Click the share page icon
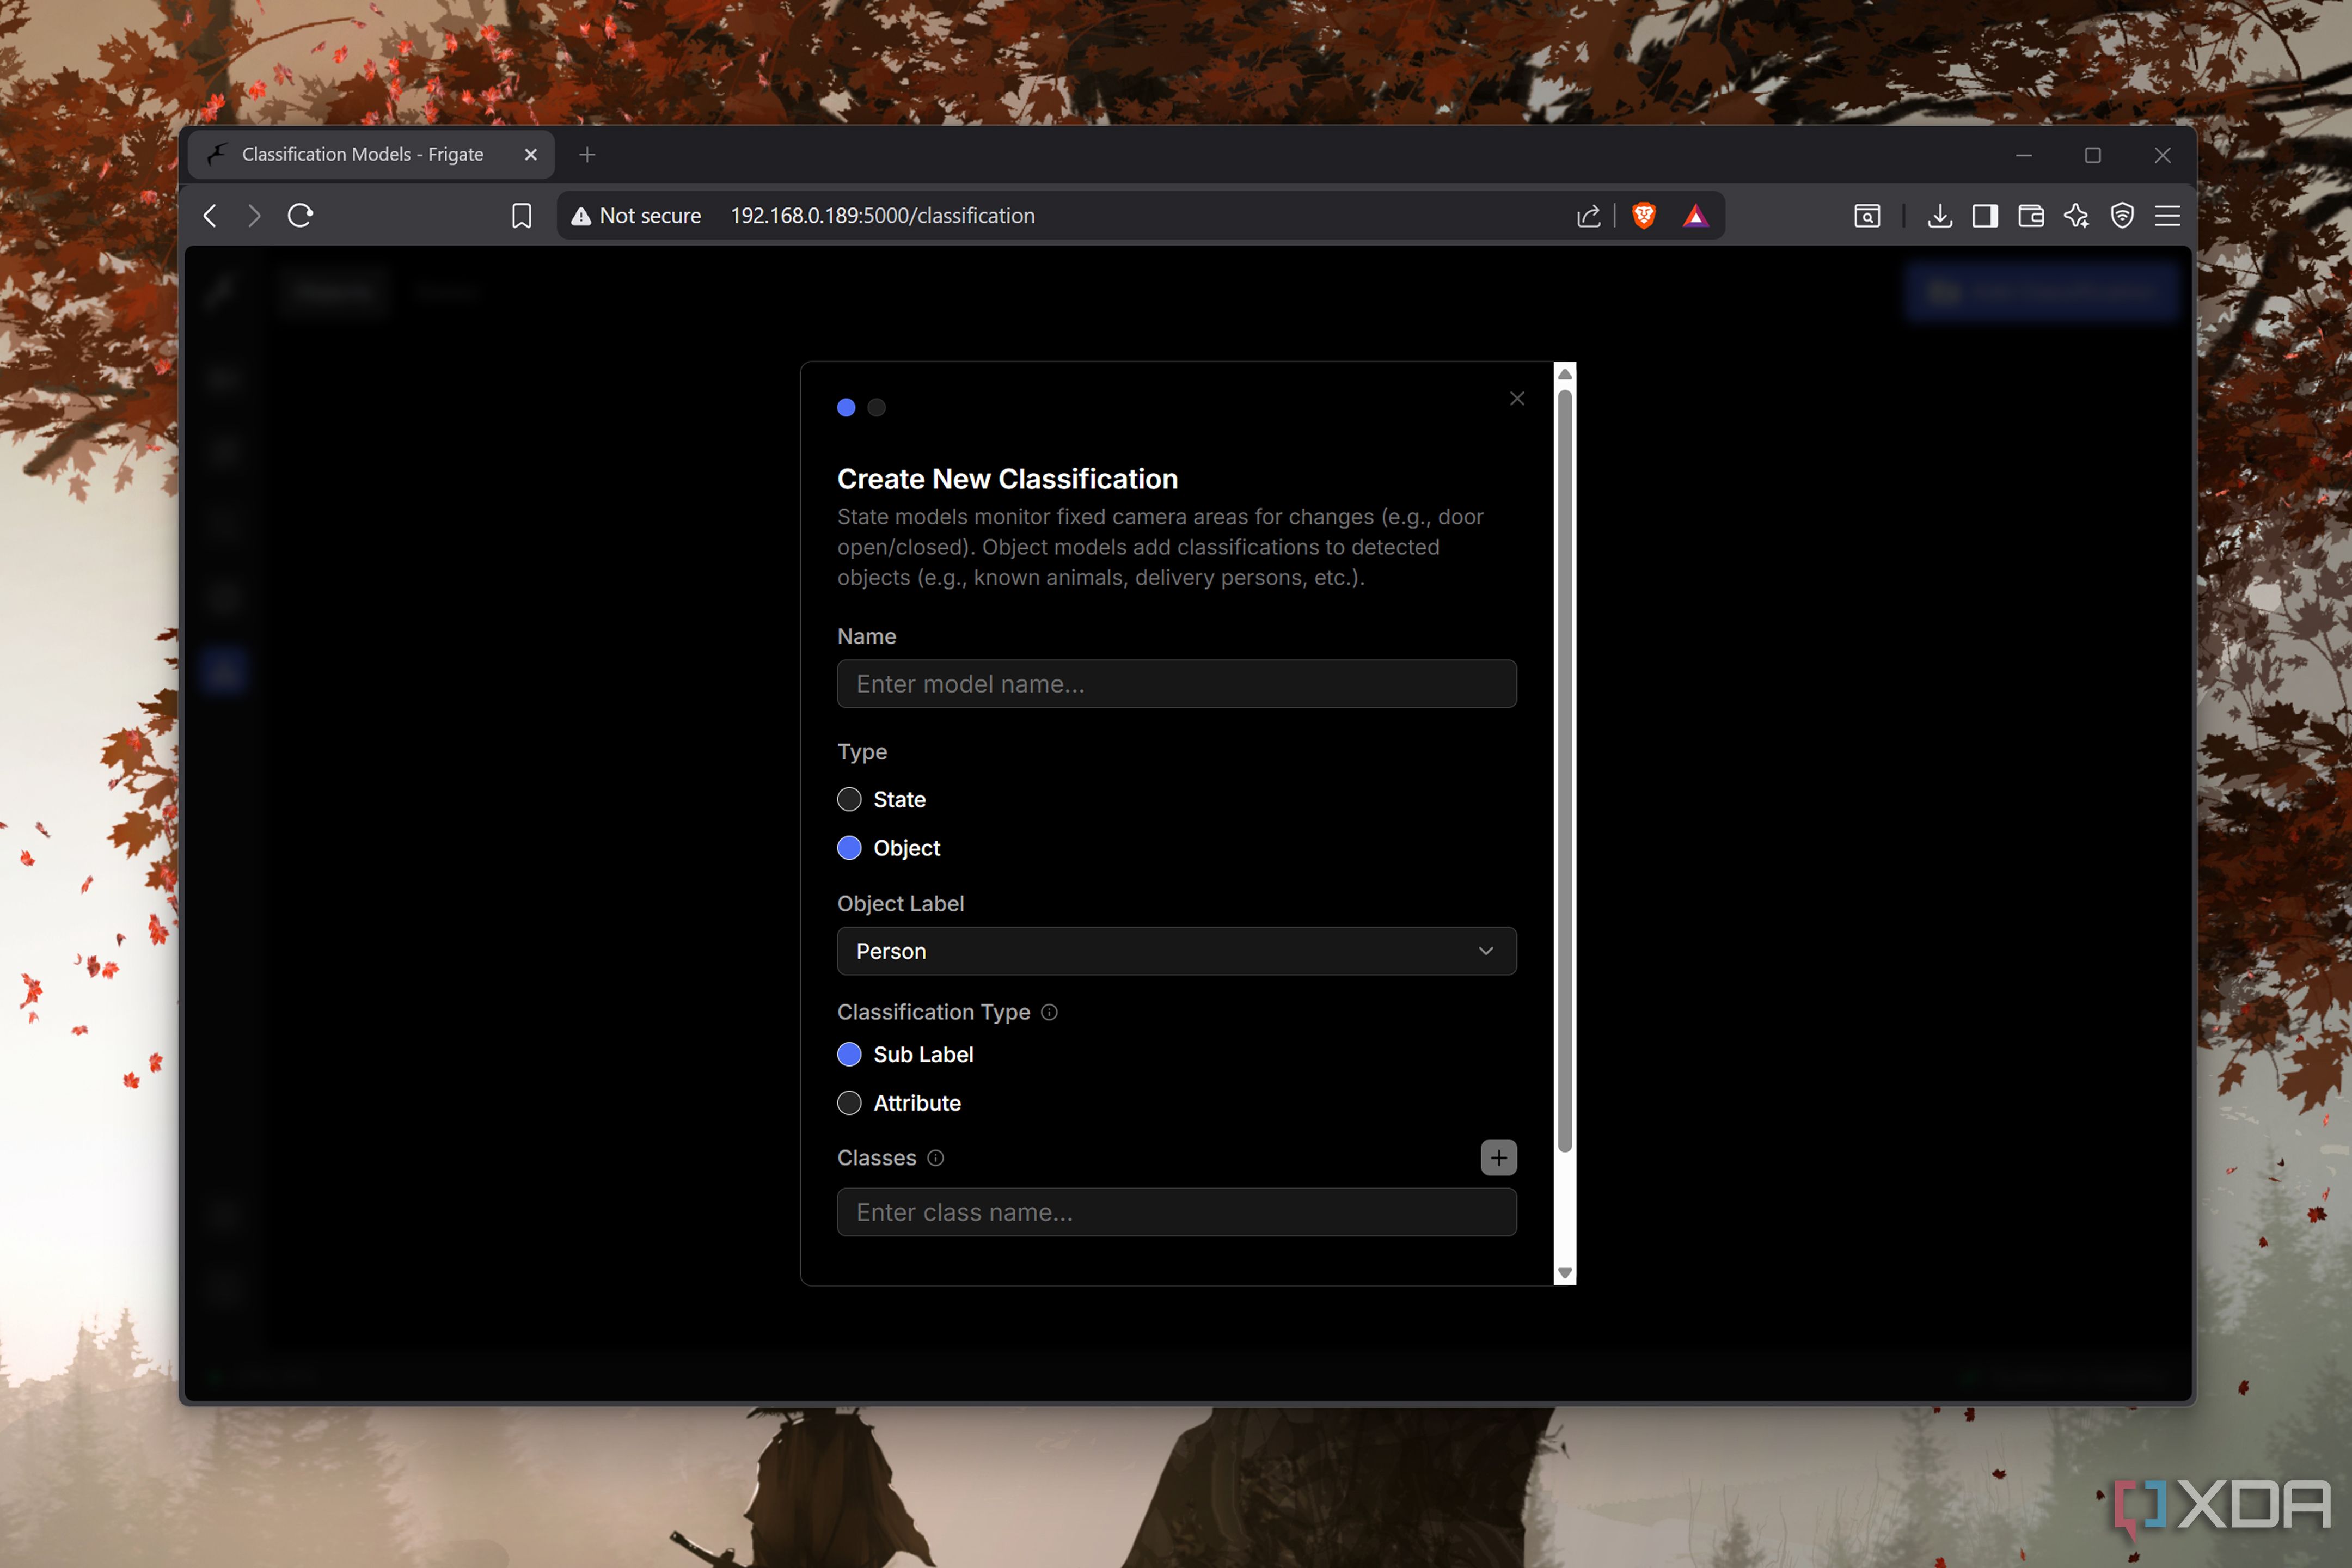 point(1588,216)
